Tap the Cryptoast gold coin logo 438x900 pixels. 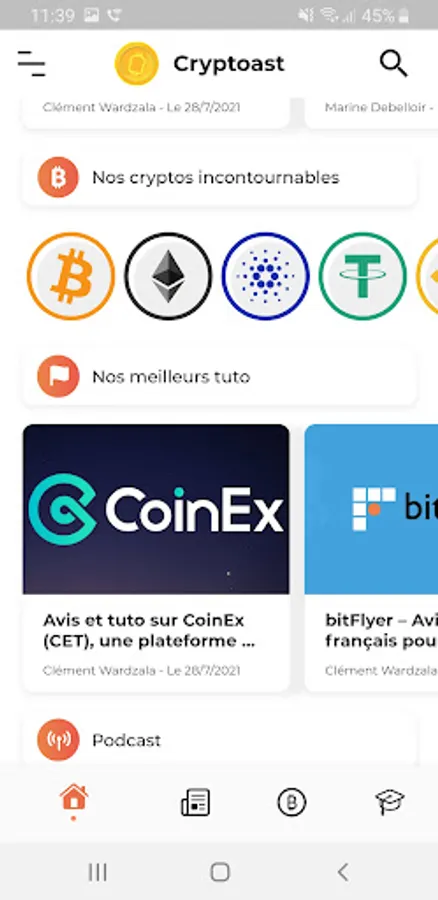137,63
